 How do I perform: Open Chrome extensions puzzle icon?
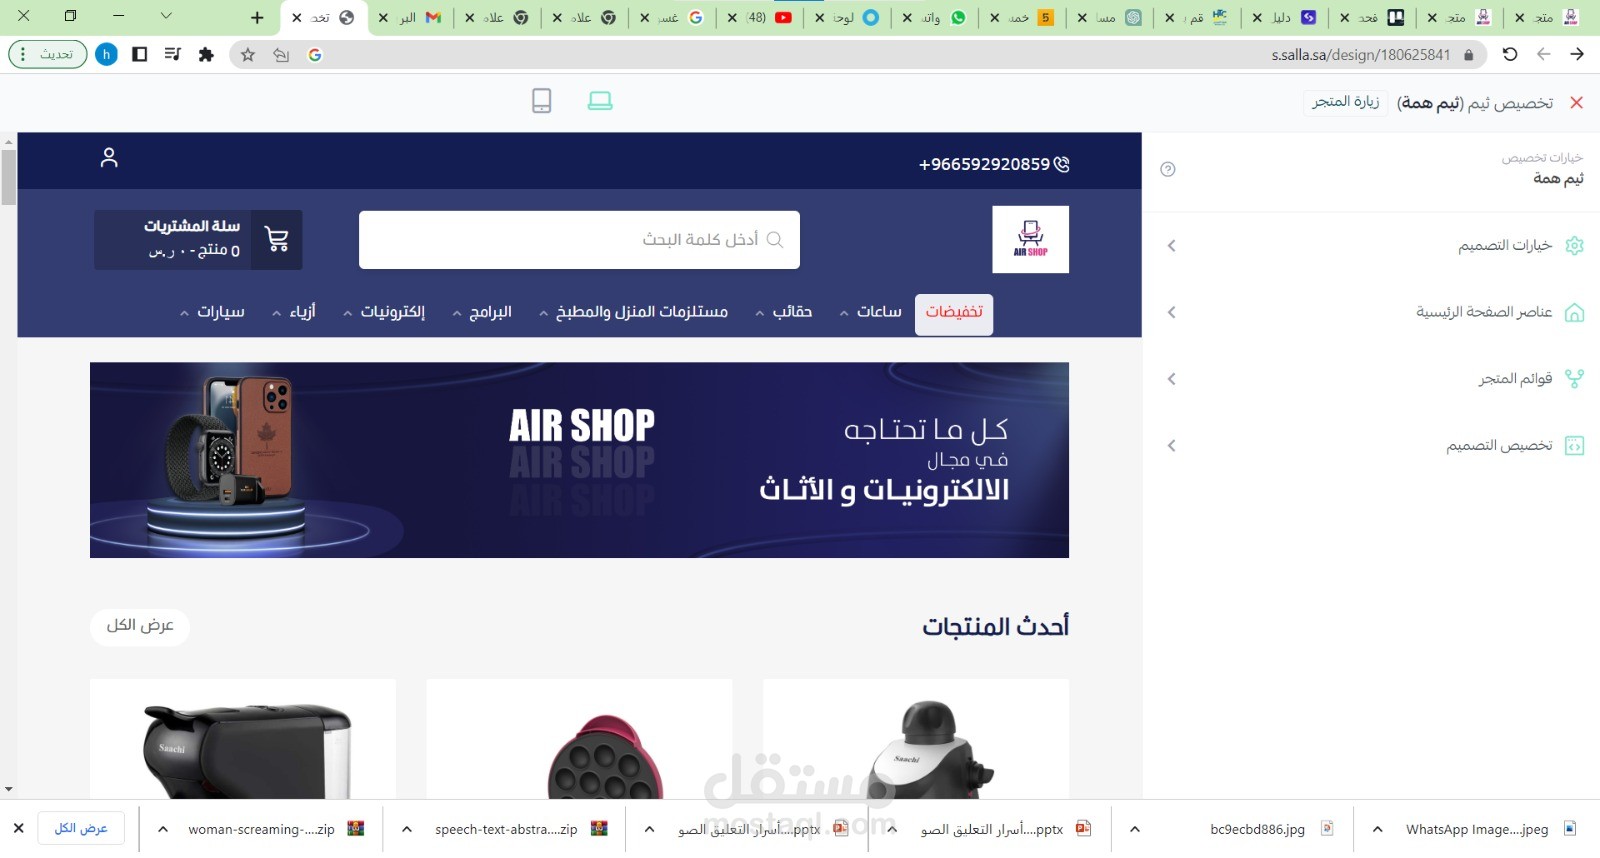tap(206, 55)
